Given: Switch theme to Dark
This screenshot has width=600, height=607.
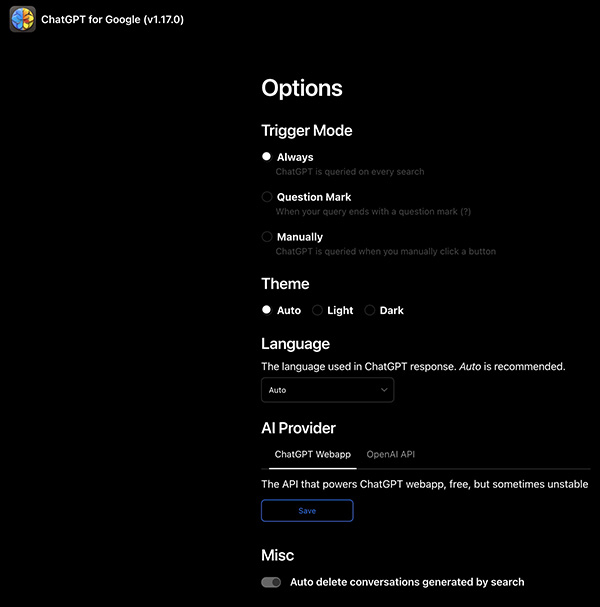Looking at the screenshot, I should [x=370, y=310].
